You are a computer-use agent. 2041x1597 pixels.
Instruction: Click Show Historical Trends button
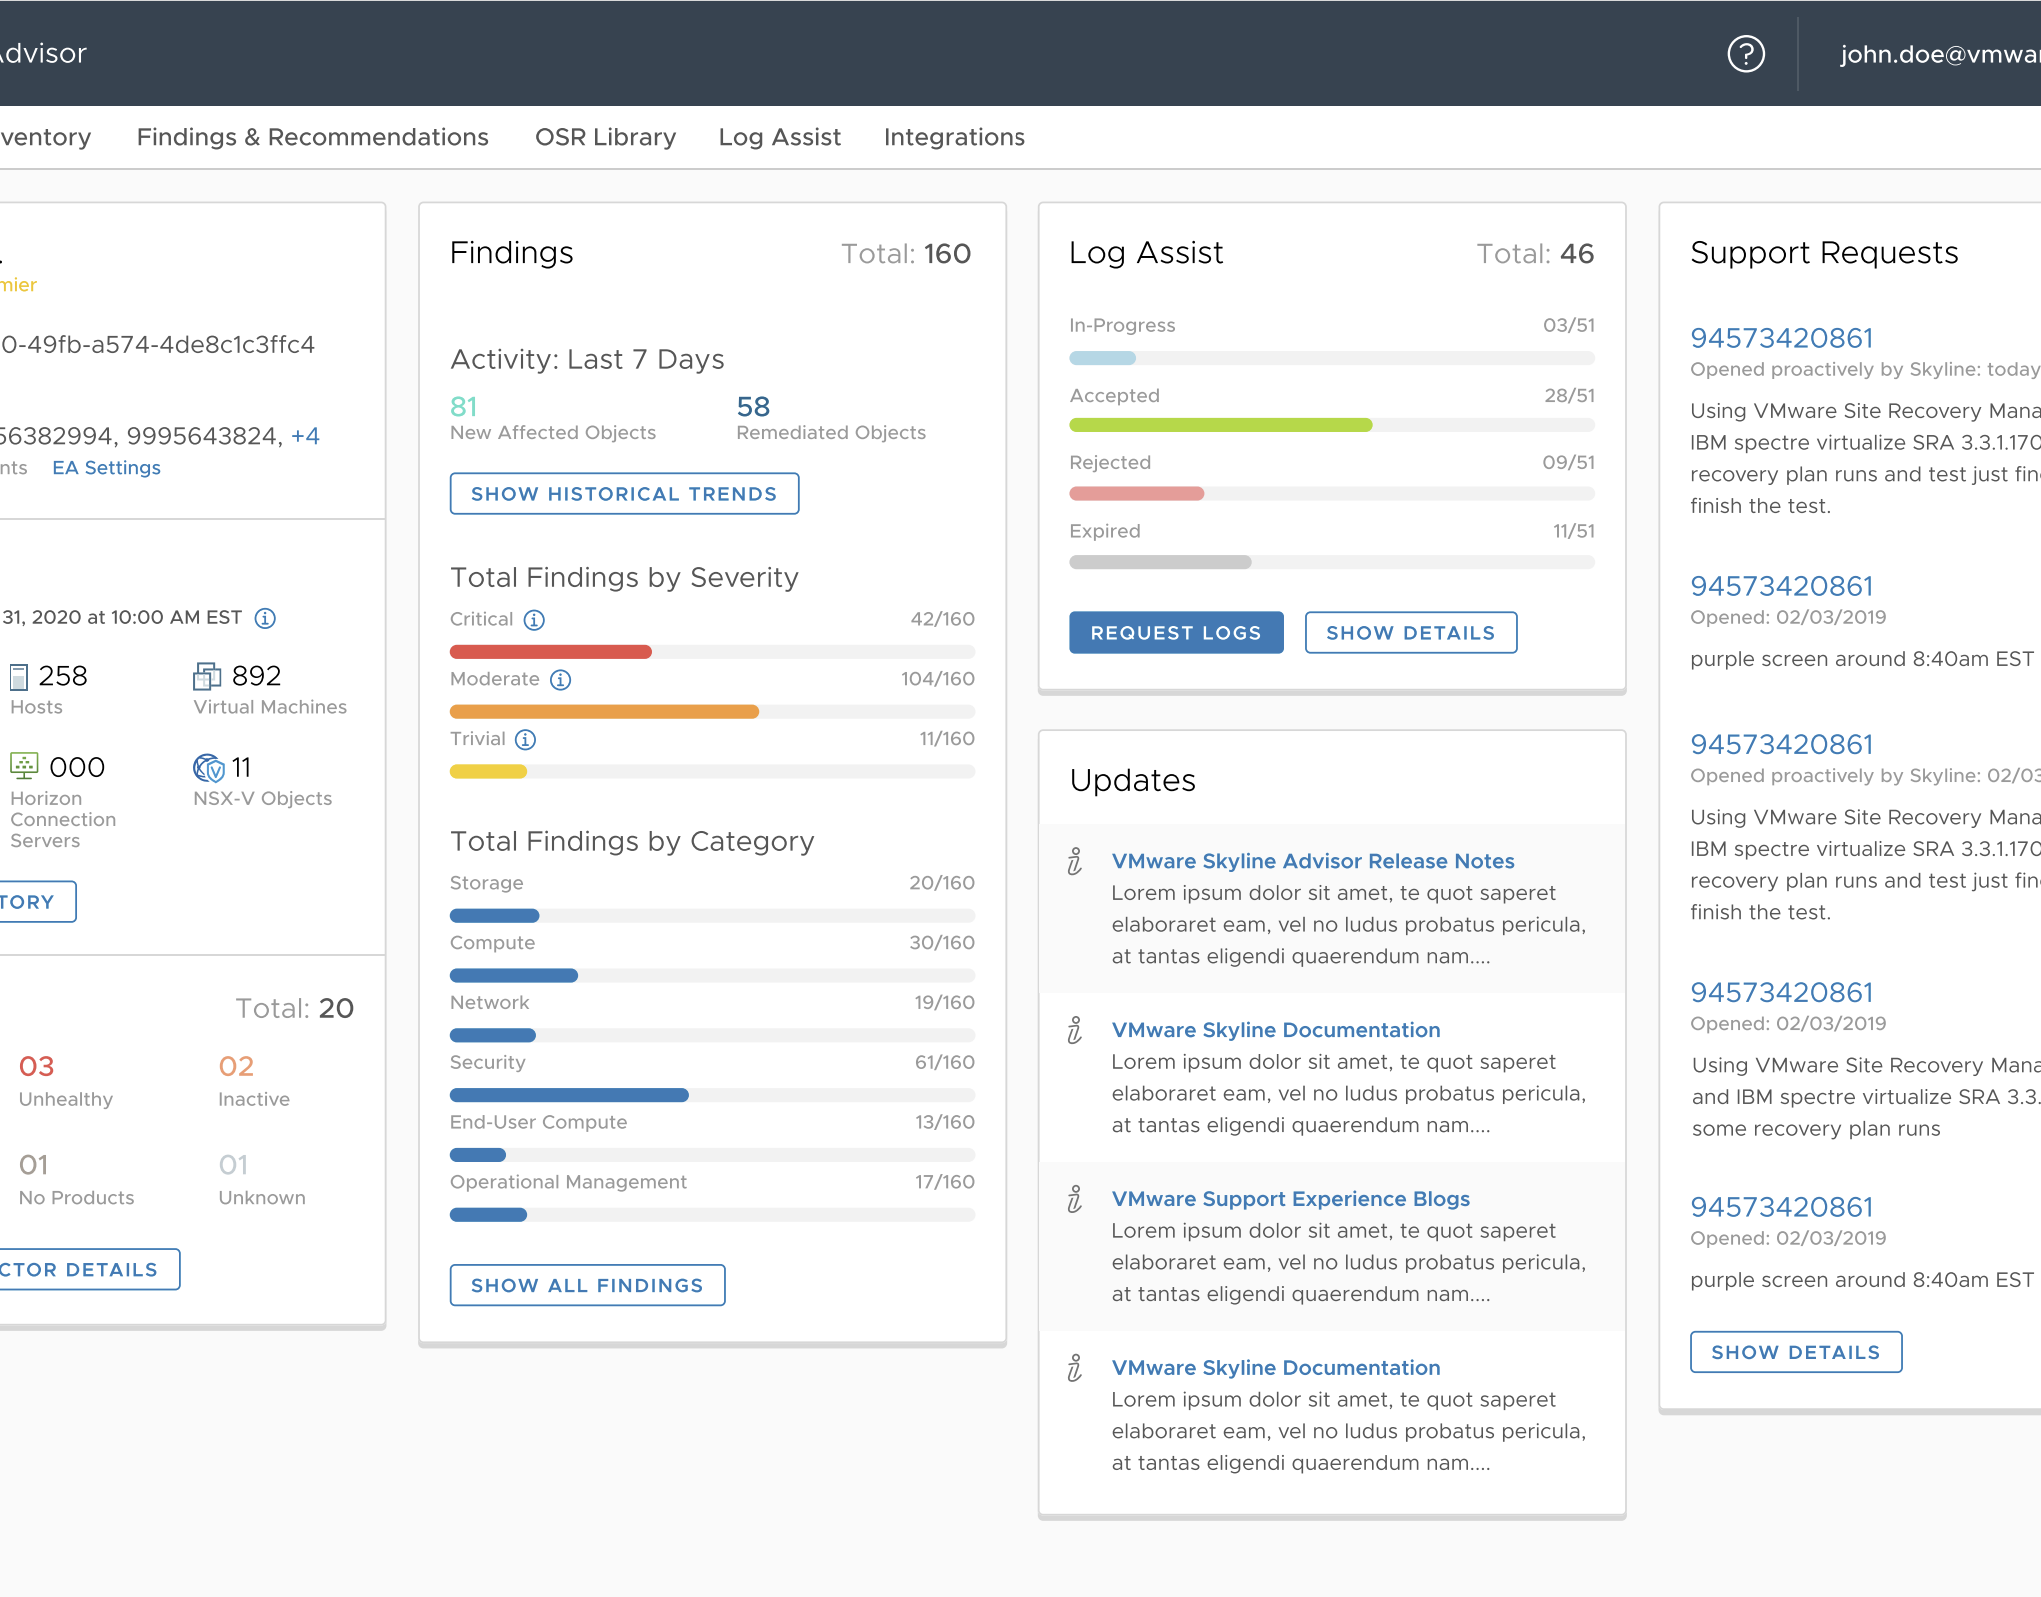[624, 494]
